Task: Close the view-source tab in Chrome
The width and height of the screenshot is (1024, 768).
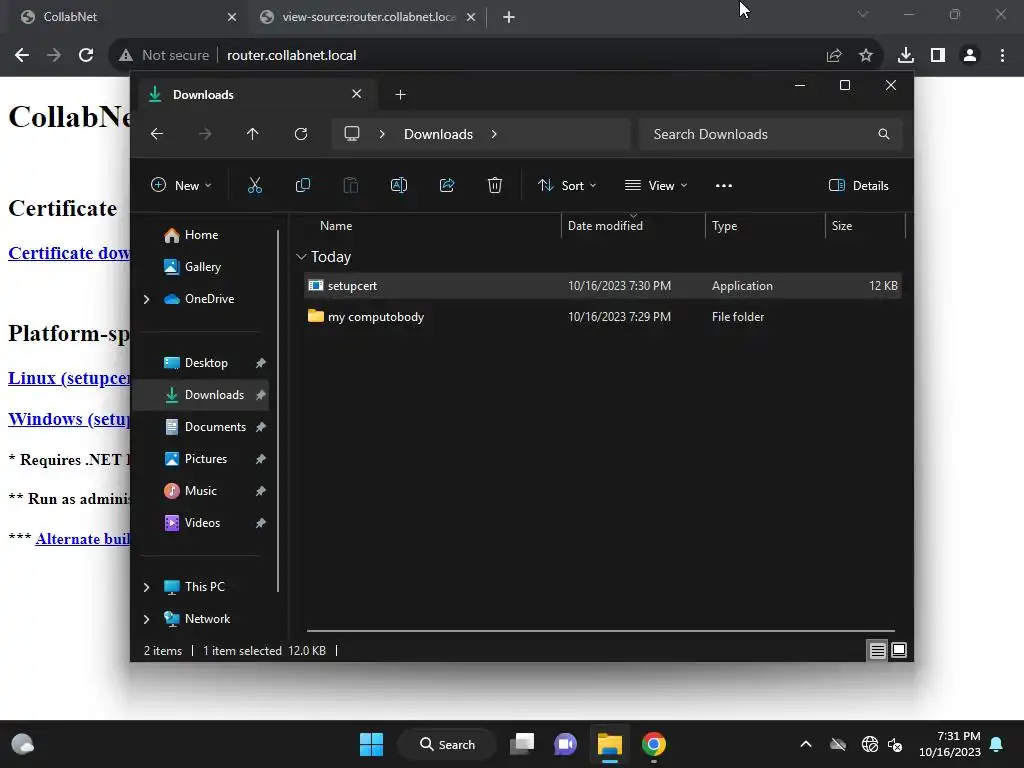Action: click(x=471, y=17)
